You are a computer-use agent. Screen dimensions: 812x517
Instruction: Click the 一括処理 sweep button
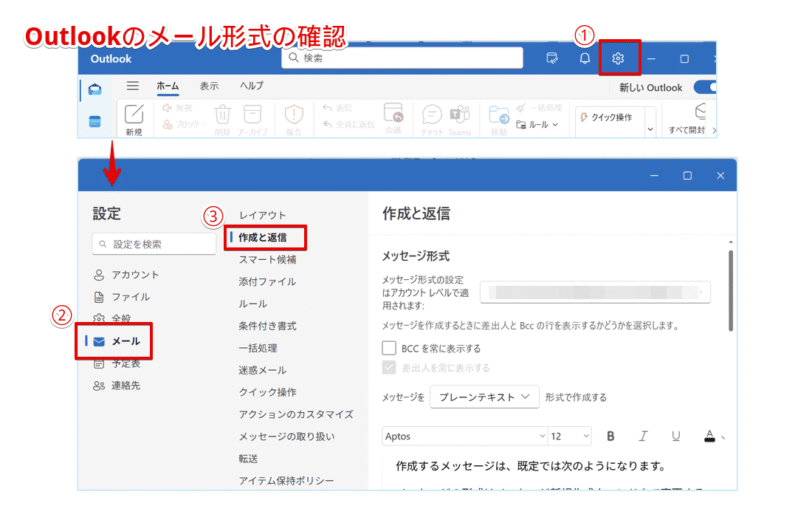click(540, 108)
